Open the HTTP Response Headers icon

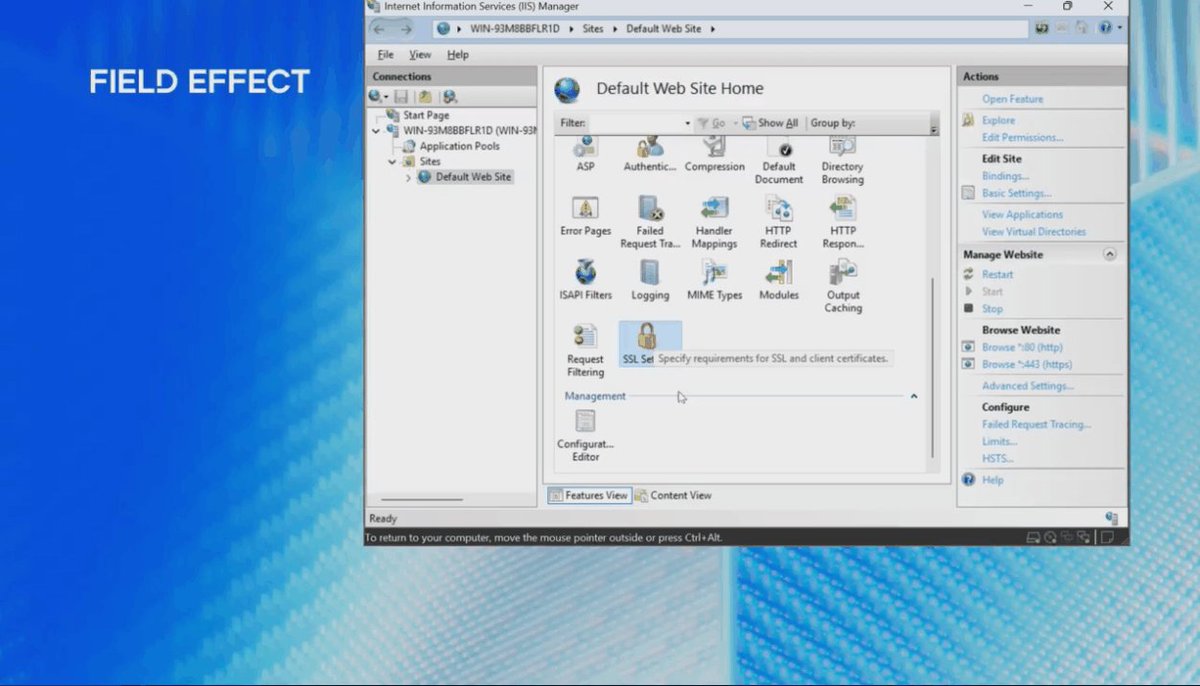(x=842, y=208)
